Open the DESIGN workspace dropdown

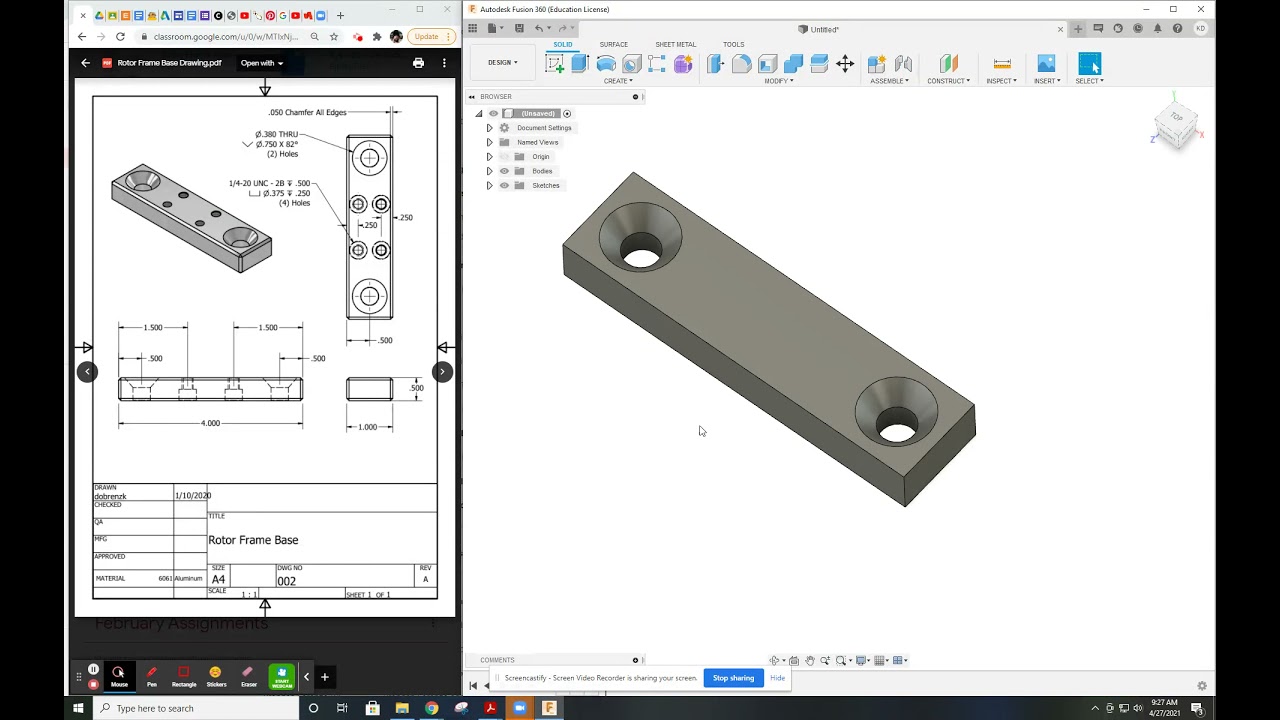[503, 62]
